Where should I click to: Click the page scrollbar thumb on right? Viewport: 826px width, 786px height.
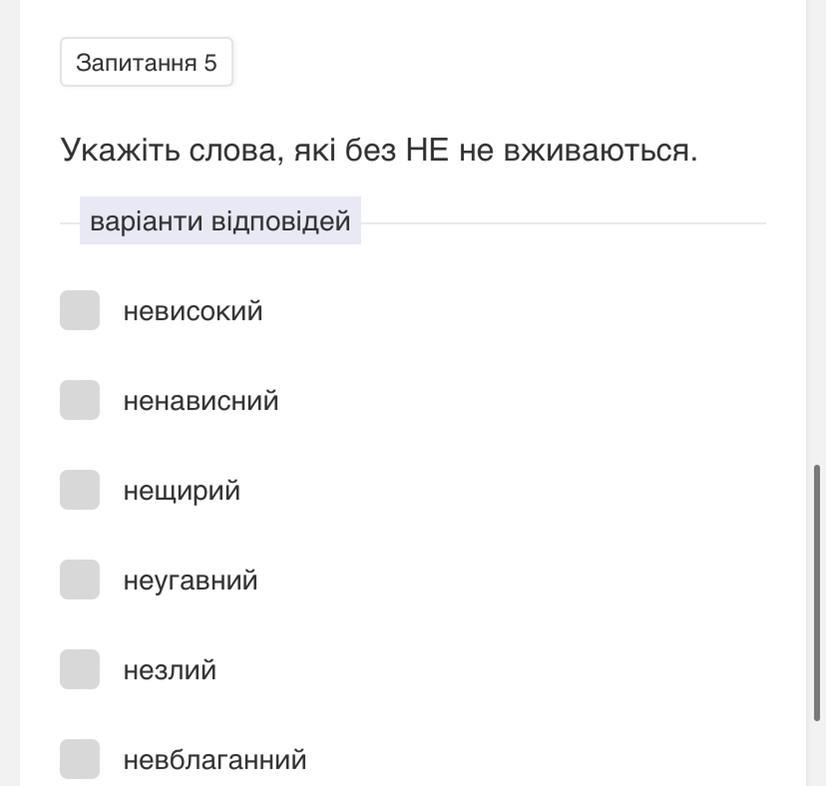click(817, 590)
